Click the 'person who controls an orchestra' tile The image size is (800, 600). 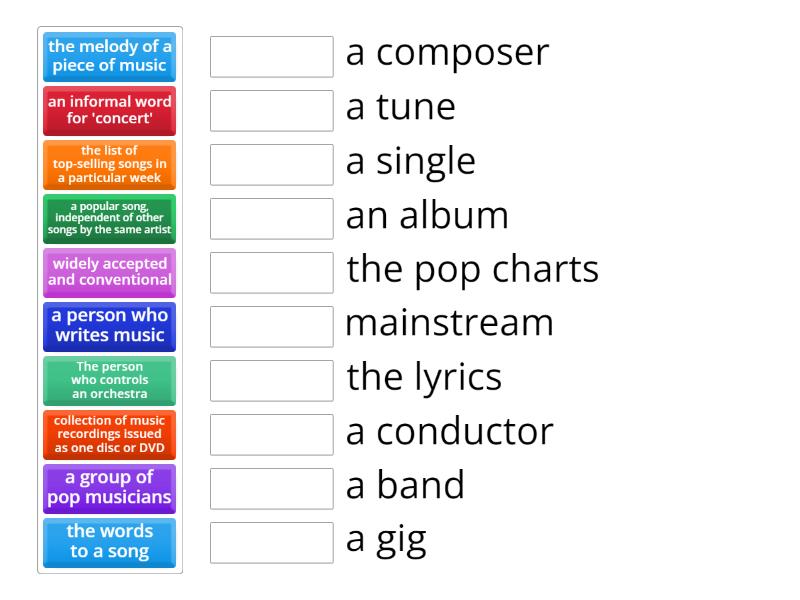(109, 380)
